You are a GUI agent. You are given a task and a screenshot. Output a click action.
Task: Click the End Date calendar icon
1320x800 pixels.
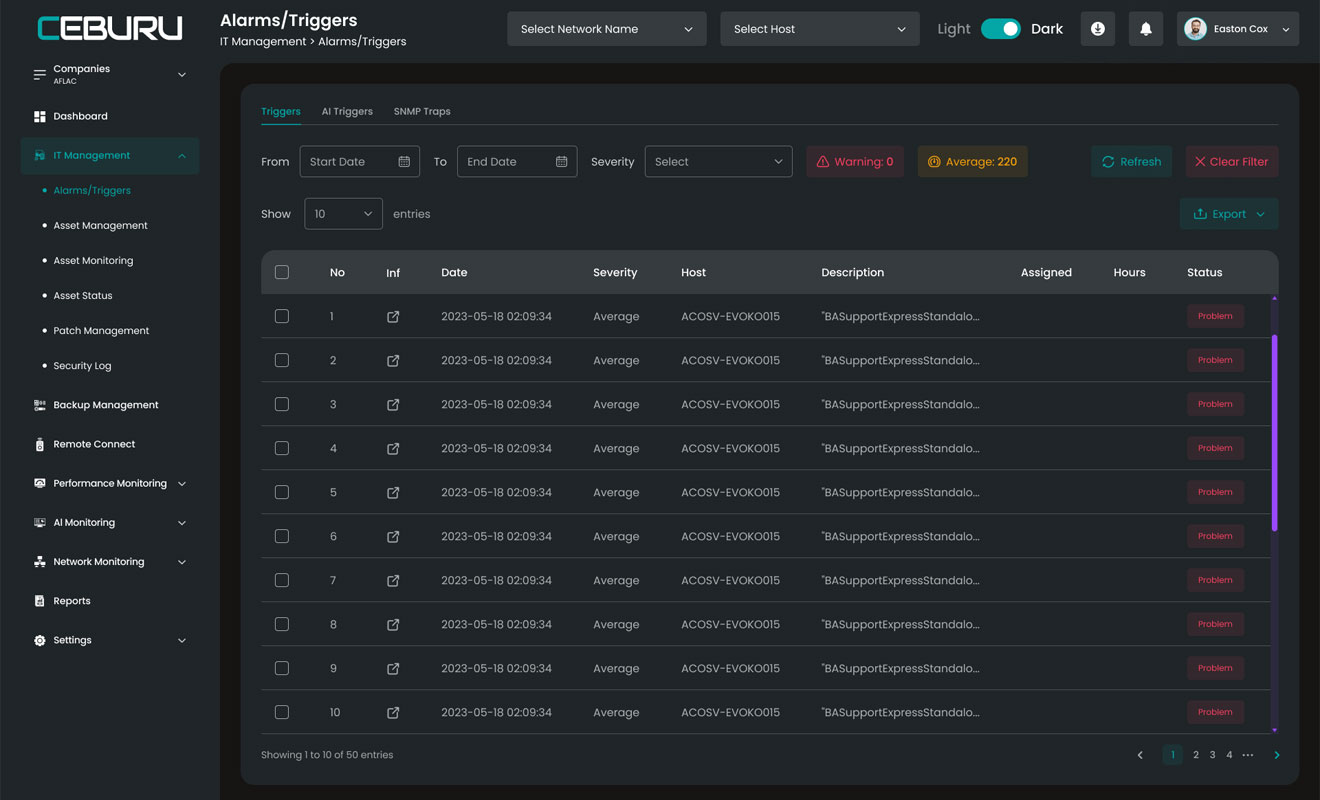pyautogui.click(x=562, y=161)
